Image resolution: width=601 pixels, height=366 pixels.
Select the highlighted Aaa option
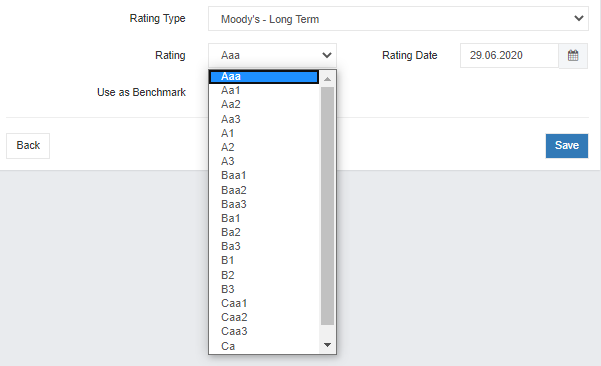pyautogui.click(x=264, y=77)
